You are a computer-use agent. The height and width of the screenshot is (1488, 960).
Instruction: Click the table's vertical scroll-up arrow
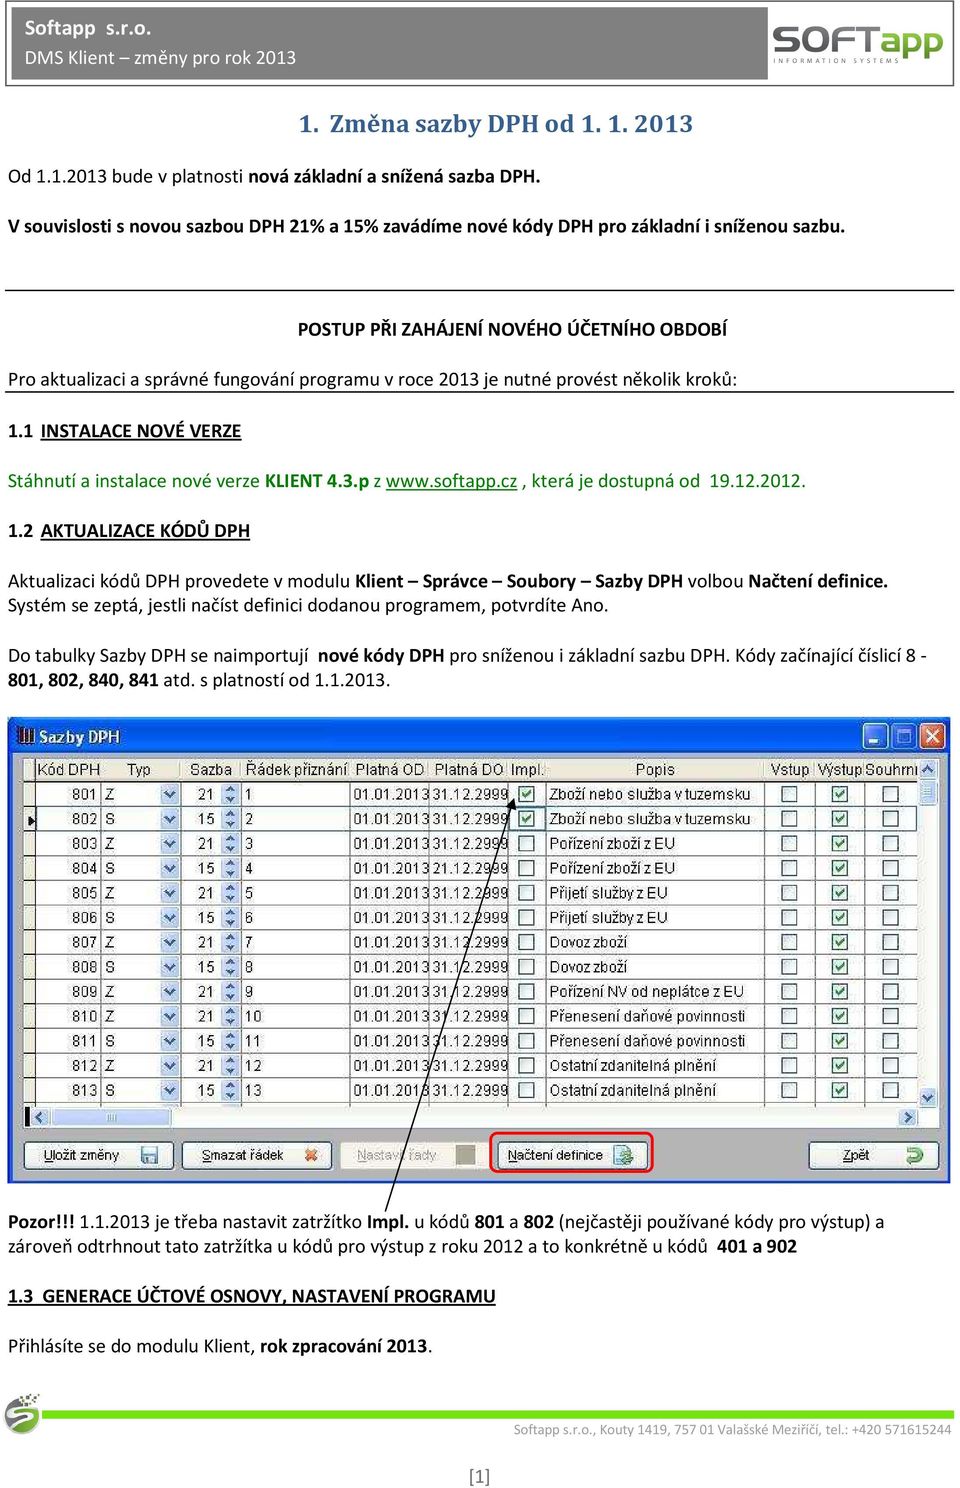coord(928,769)
